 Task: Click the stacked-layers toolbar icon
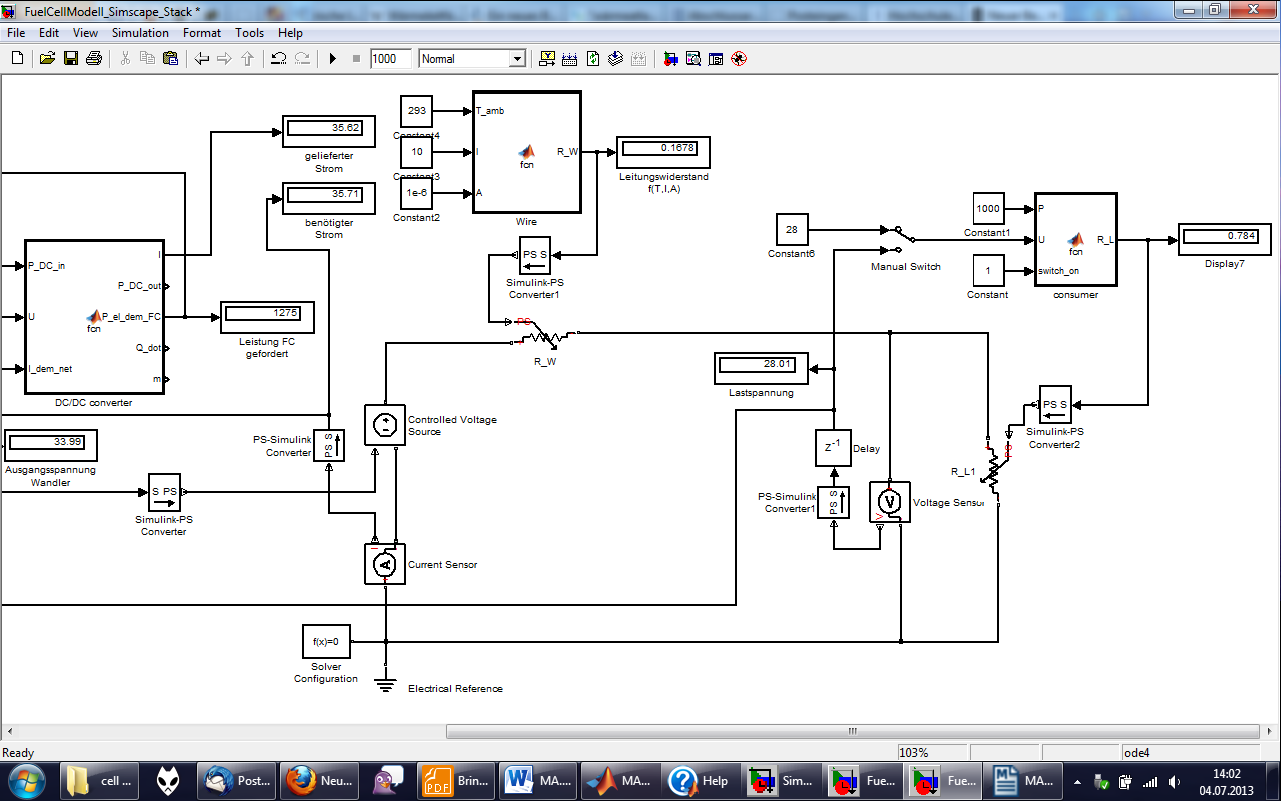coord(616,59)
